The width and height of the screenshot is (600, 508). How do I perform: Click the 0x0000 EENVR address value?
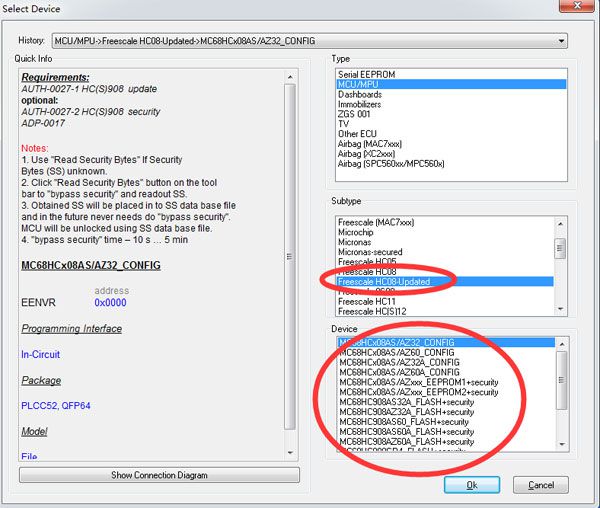(110, 303)
